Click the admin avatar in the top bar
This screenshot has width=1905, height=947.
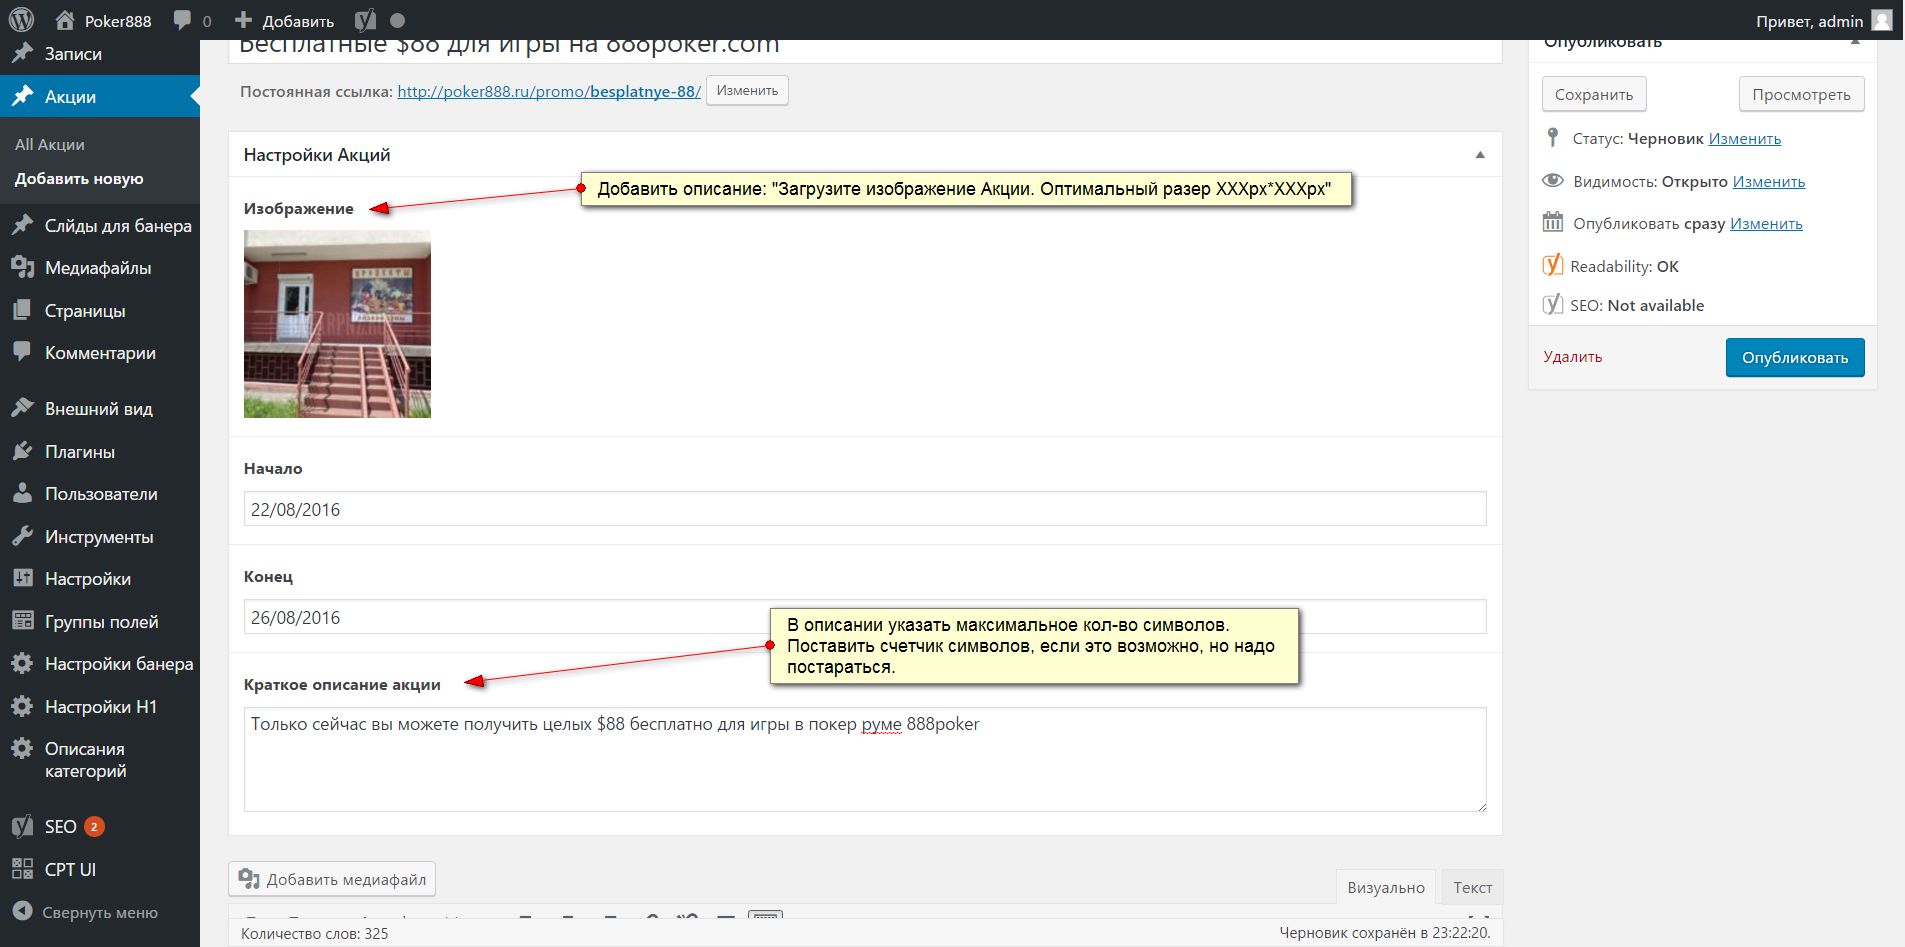(1882, 20)
